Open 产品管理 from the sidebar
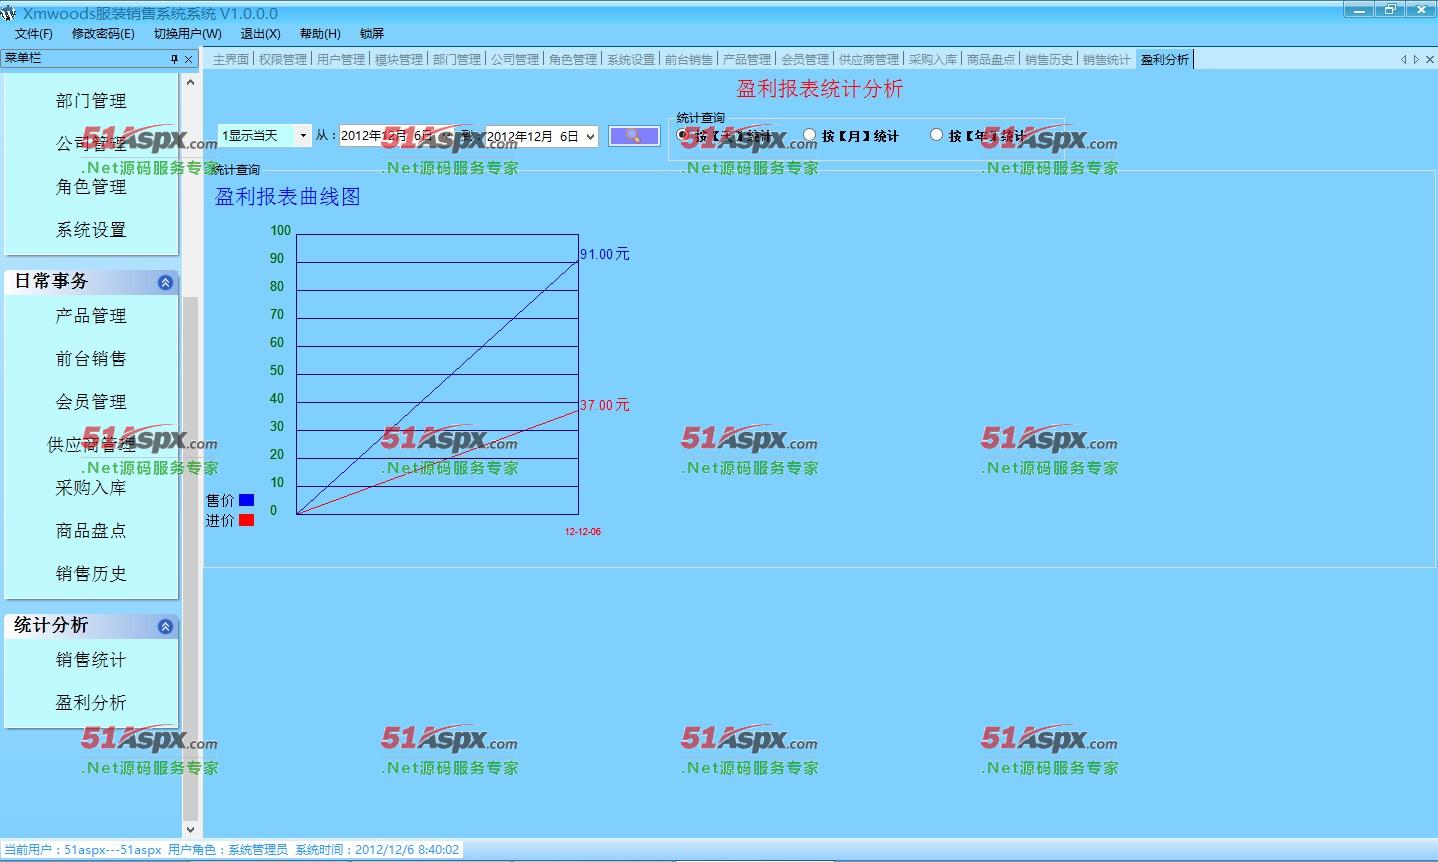 [91, 316]
